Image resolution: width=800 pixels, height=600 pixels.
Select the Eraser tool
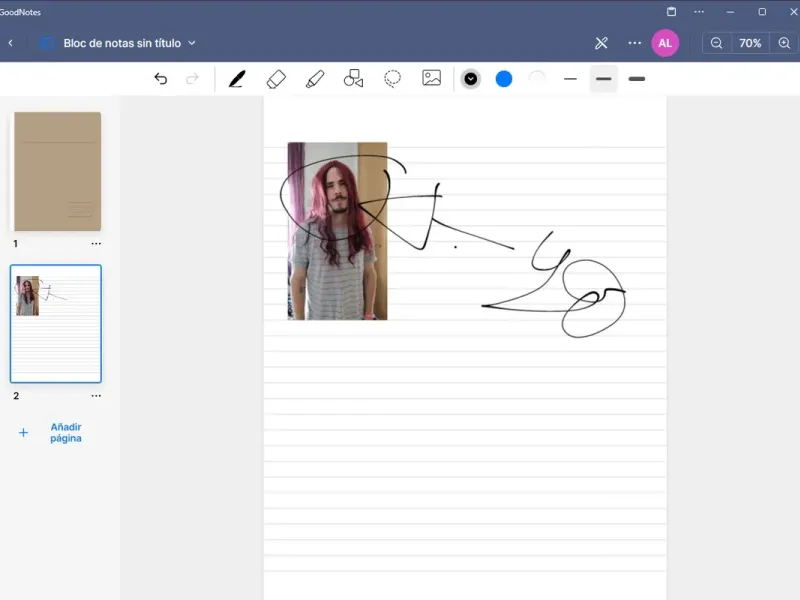277,79
